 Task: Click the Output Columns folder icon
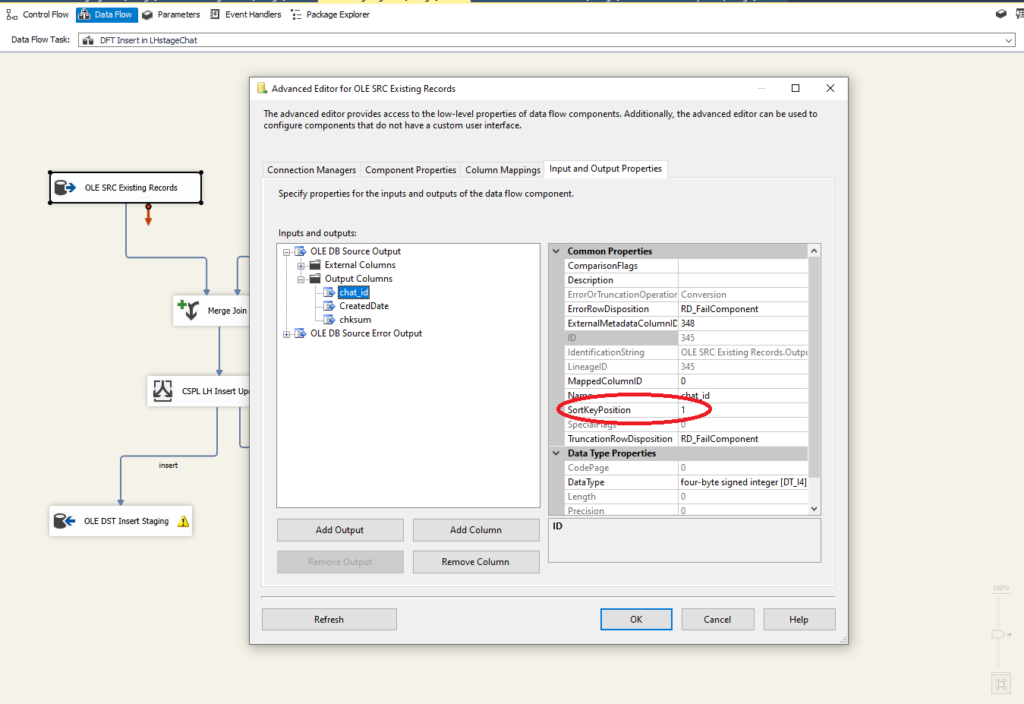pos(315,279)
